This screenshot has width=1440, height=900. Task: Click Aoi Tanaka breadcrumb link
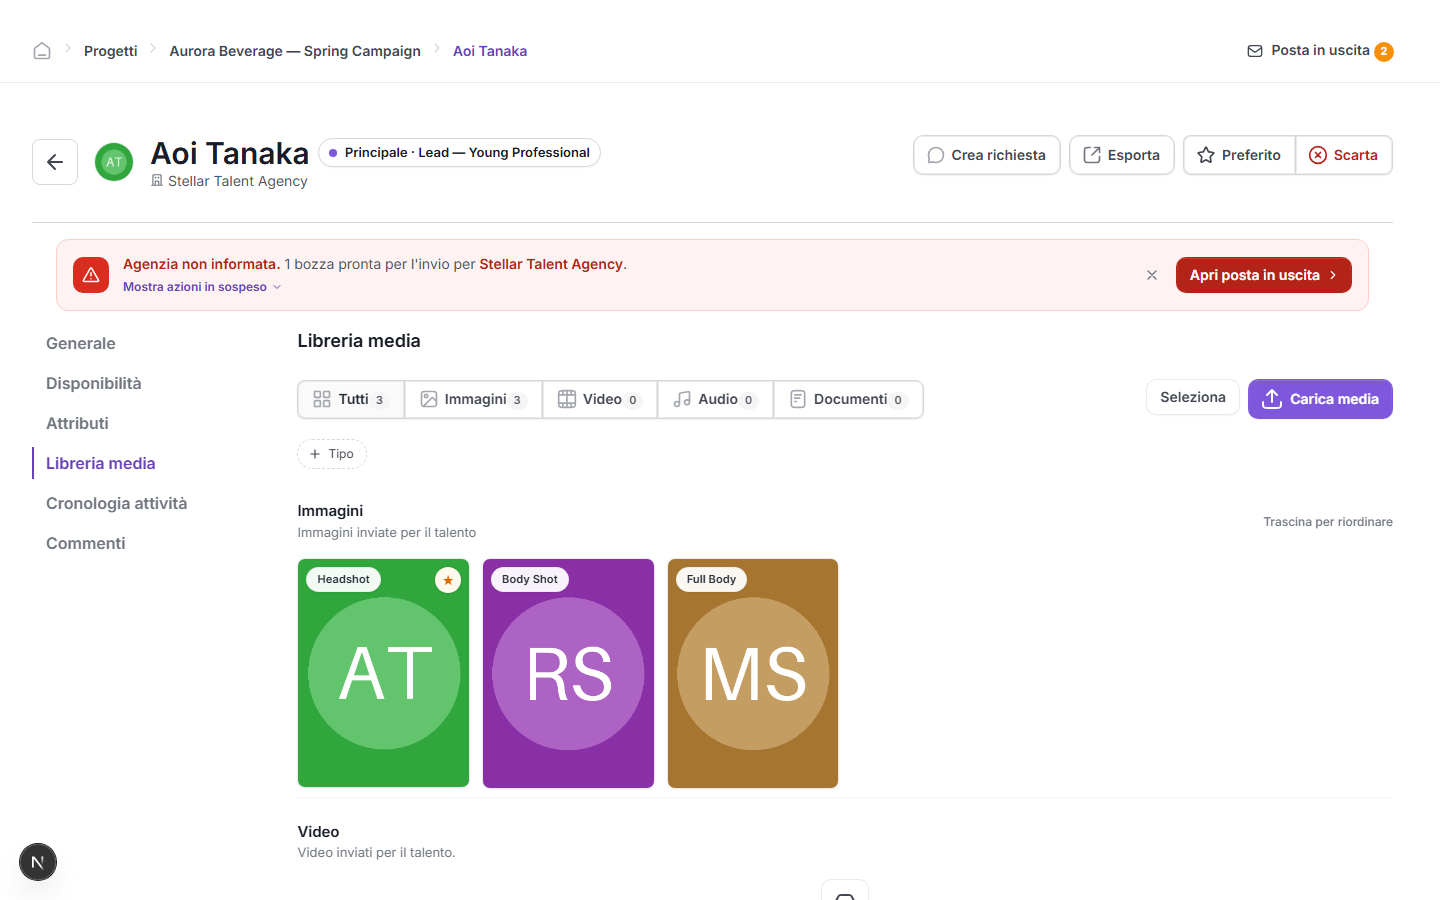[x=490, y=51]
